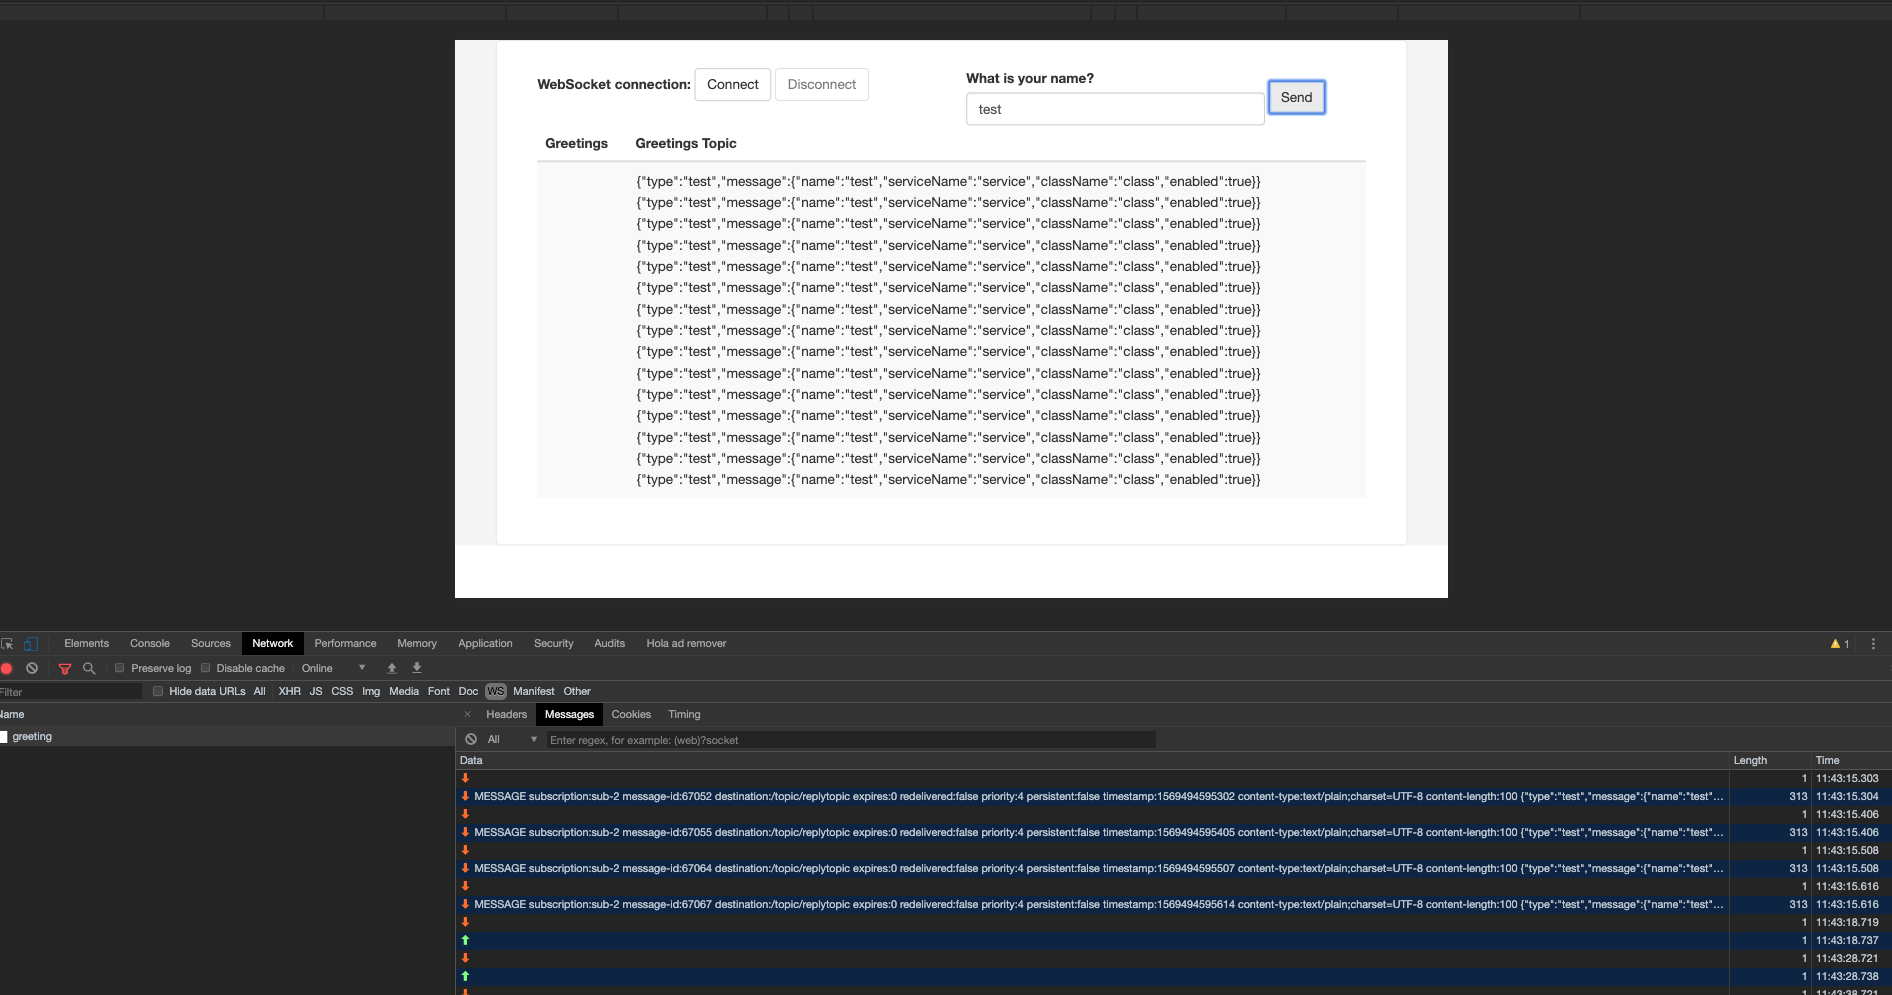Image resolution: width=1892 pixels, height=995 pixels.
Task: Open the Console panel
Action: pos(149,643)
